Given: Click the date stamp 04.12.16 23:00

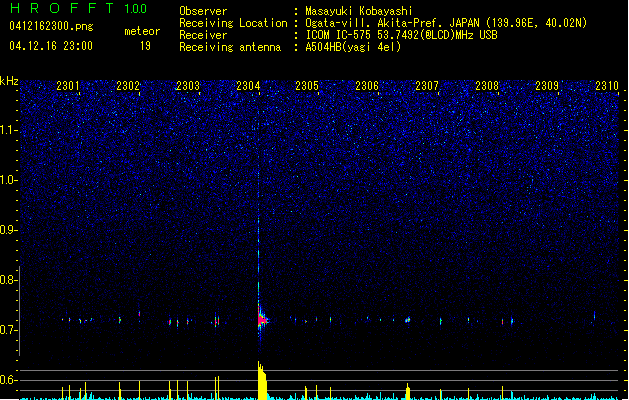Looking at the screenshot, I should (x=51, y=46).
